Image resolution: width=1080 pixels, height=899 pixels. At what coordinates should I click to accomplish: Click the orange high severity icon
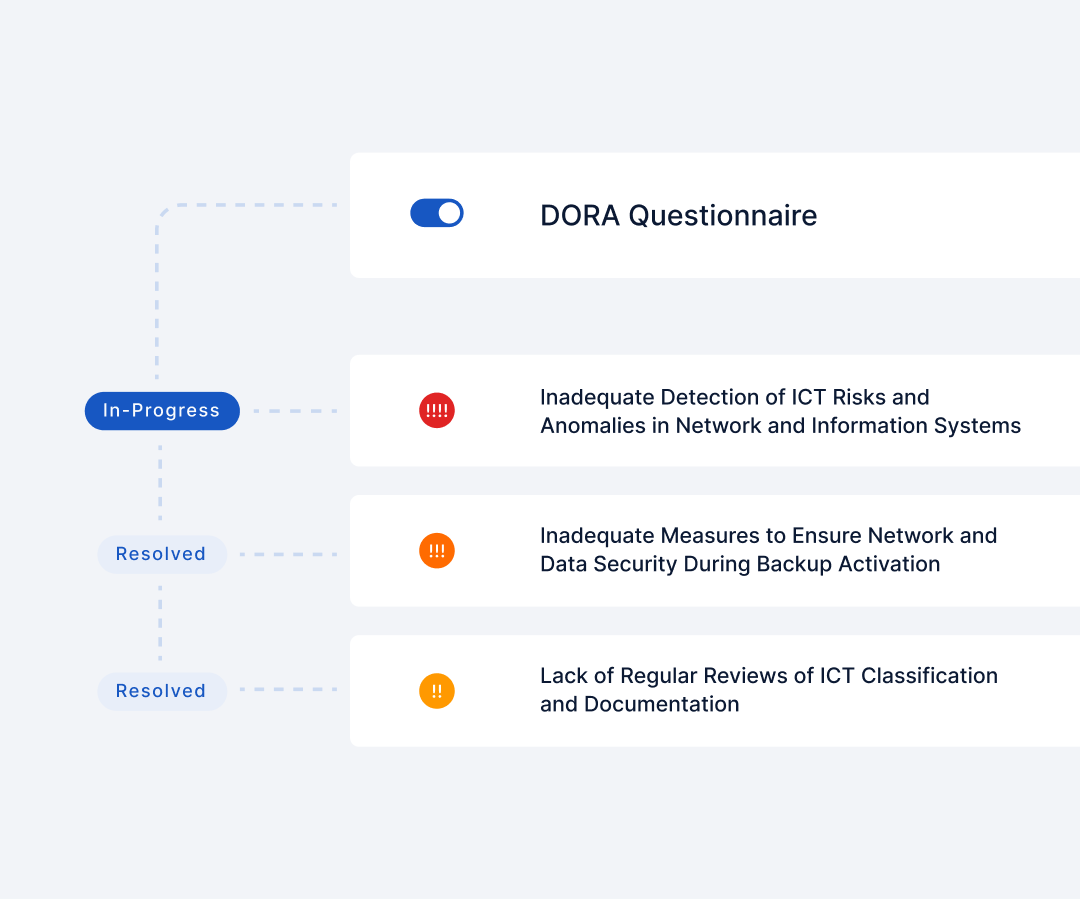[x=437, y=551]
